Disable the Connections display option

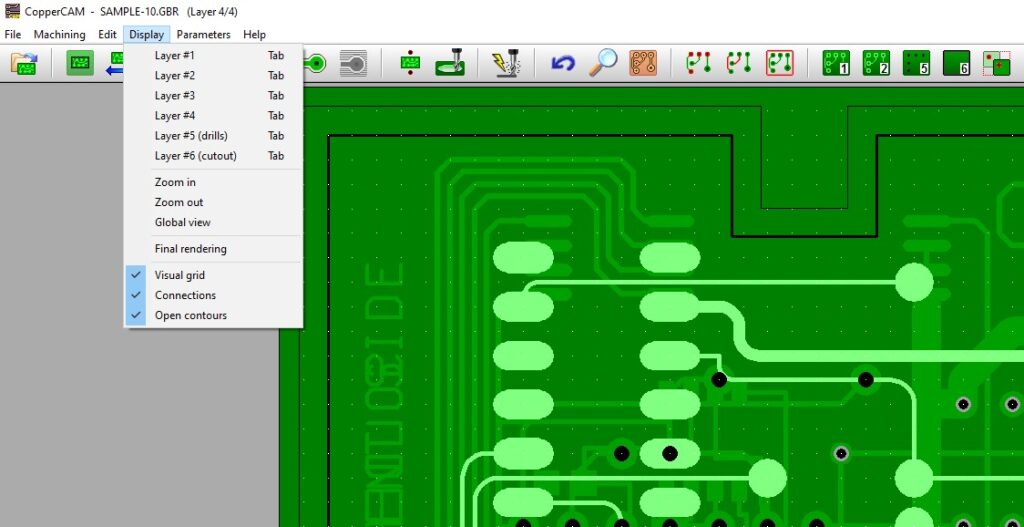(x=185, y=295)
